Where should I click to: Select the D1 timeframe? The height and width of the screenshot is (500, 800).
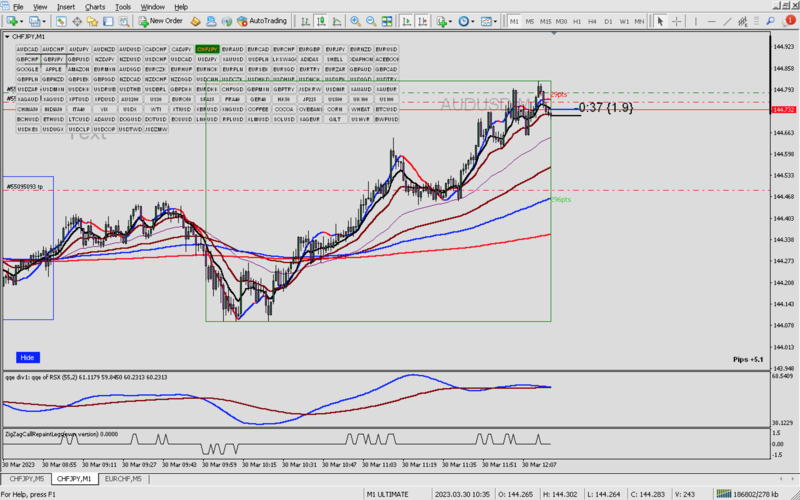click(608, 21)
